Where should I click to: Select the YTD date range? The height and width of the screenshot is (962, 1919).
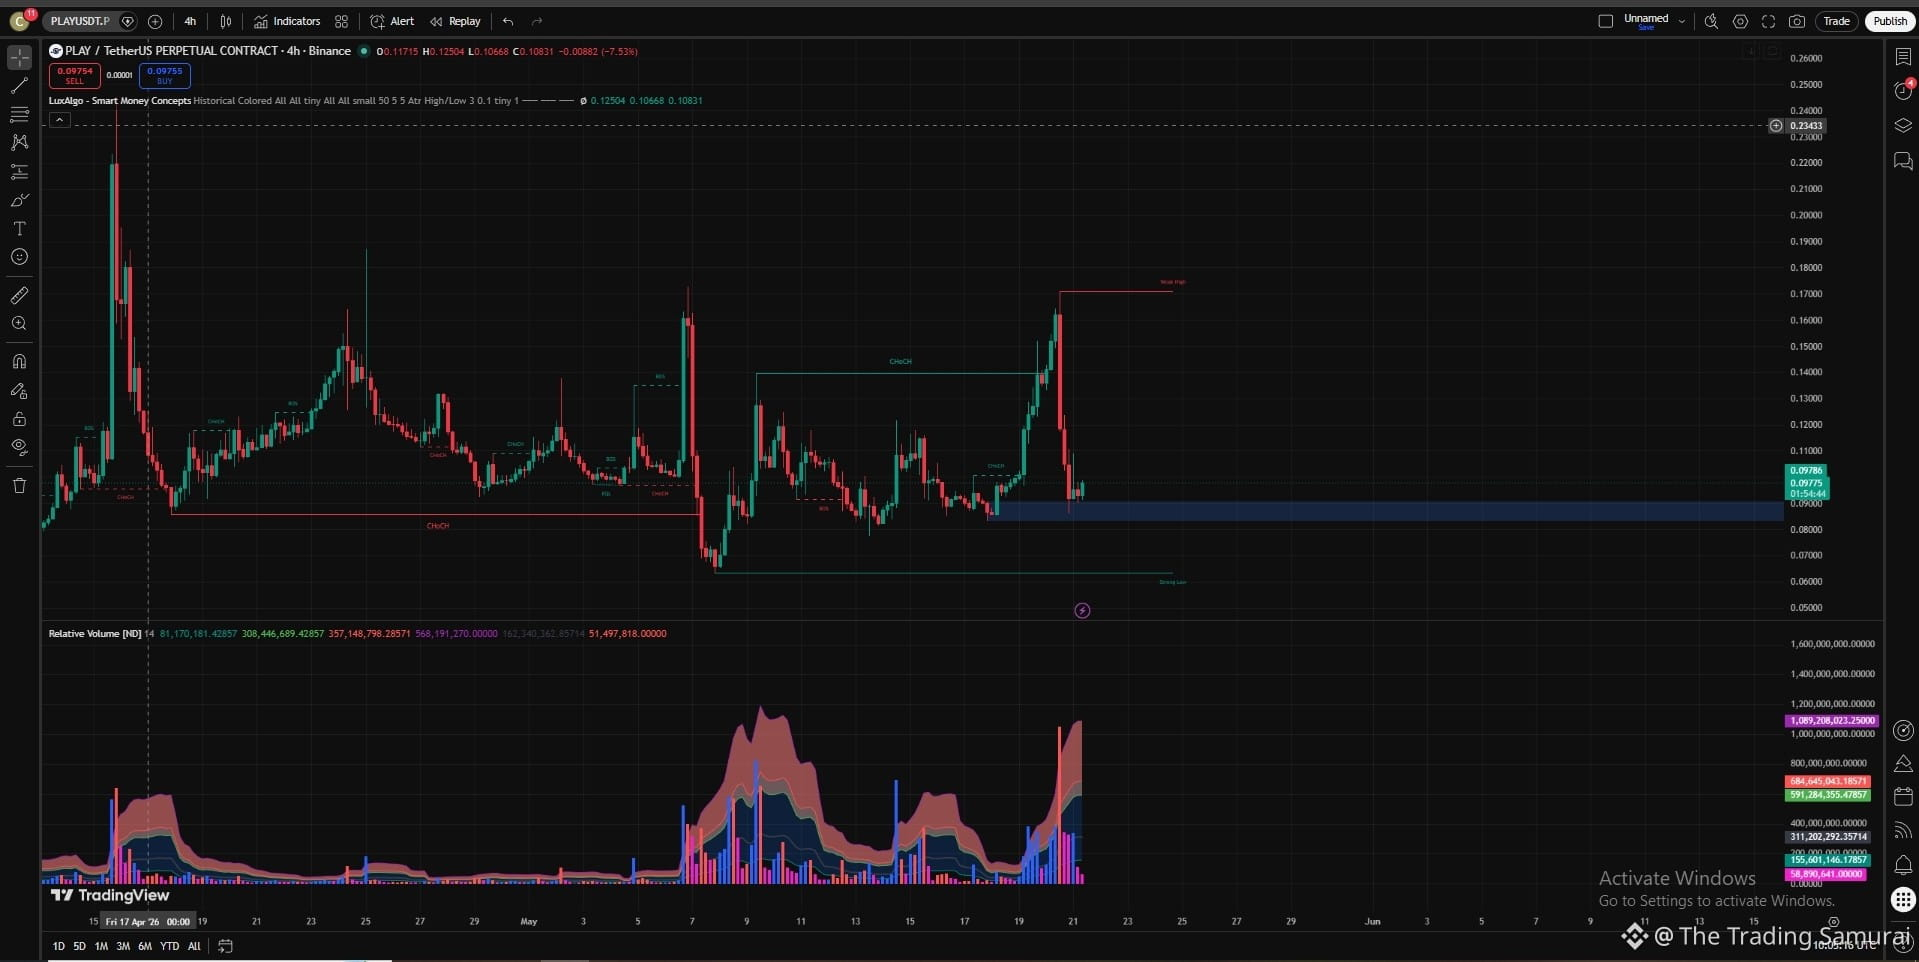pyautogui.click(x=169, y=946)
